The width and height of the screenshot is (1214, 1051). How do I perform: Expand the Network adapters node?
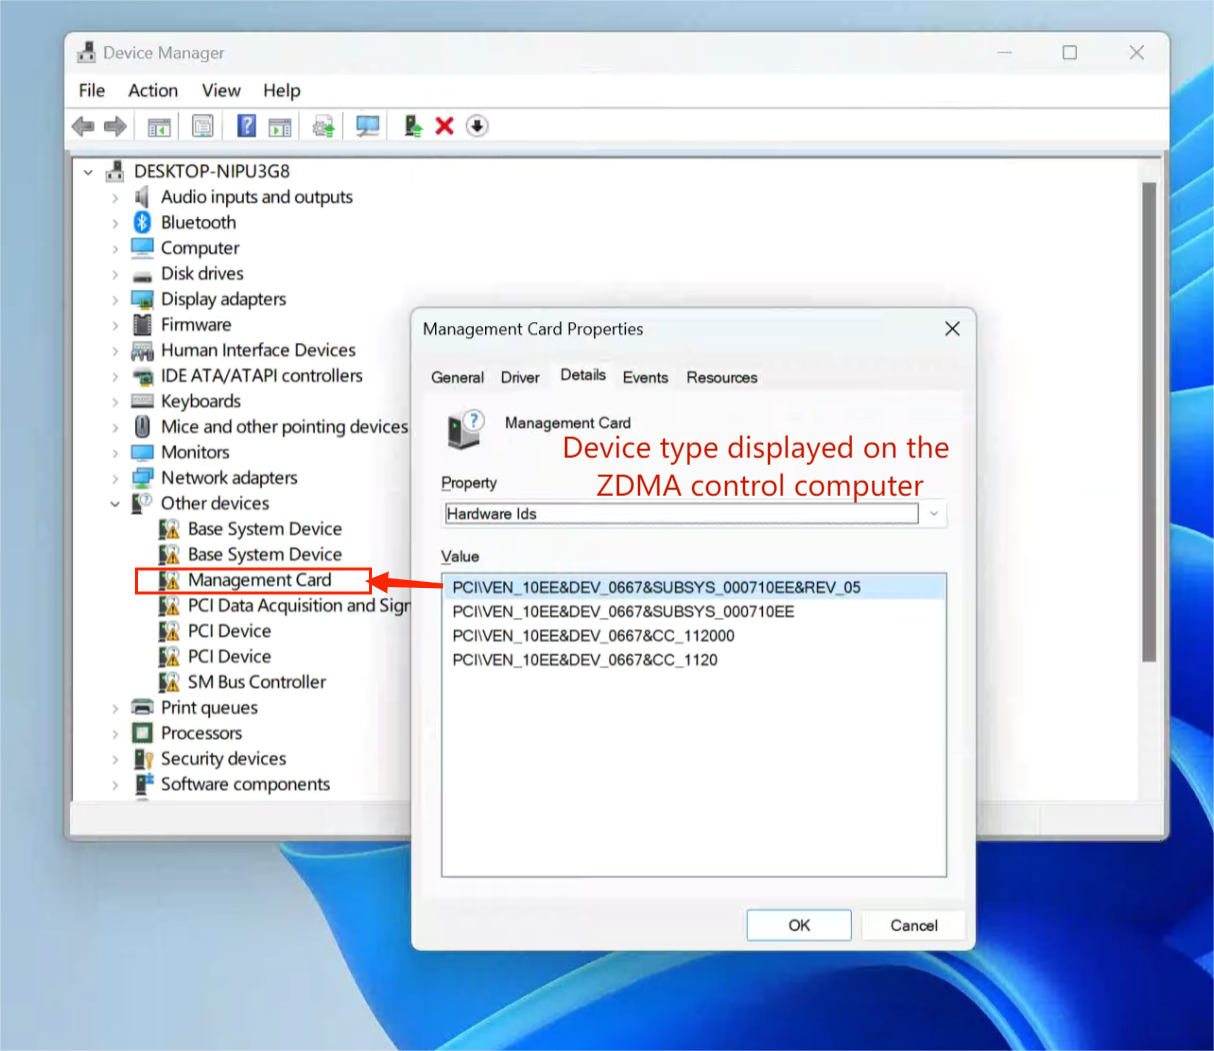coord(115,479)
